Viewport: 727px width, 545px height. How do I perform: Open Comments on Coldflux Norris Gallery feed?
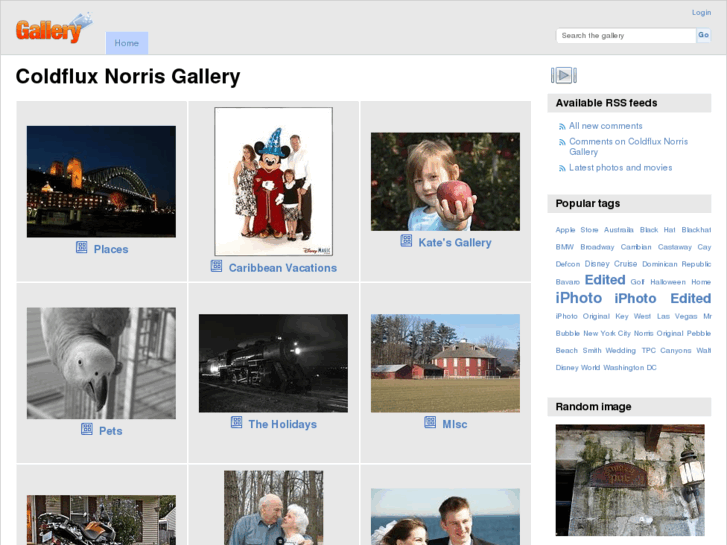pyautogui.click(x=628, y=146)
